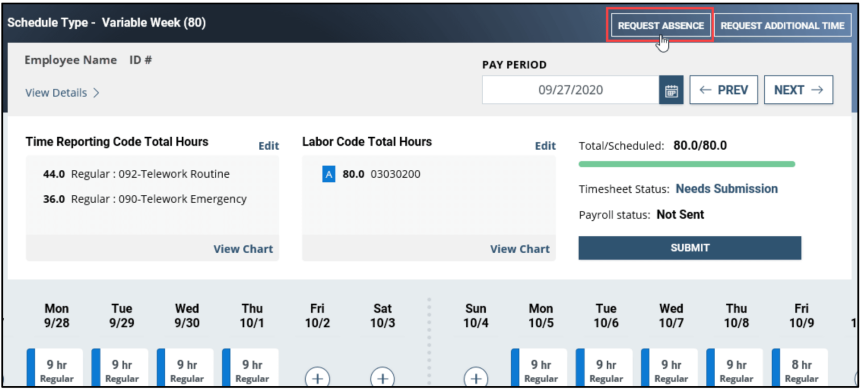Viewport: 863px width, 390px height.
Task: Click Schedule Type Variable Week (80) header
Action: (106, 23)
